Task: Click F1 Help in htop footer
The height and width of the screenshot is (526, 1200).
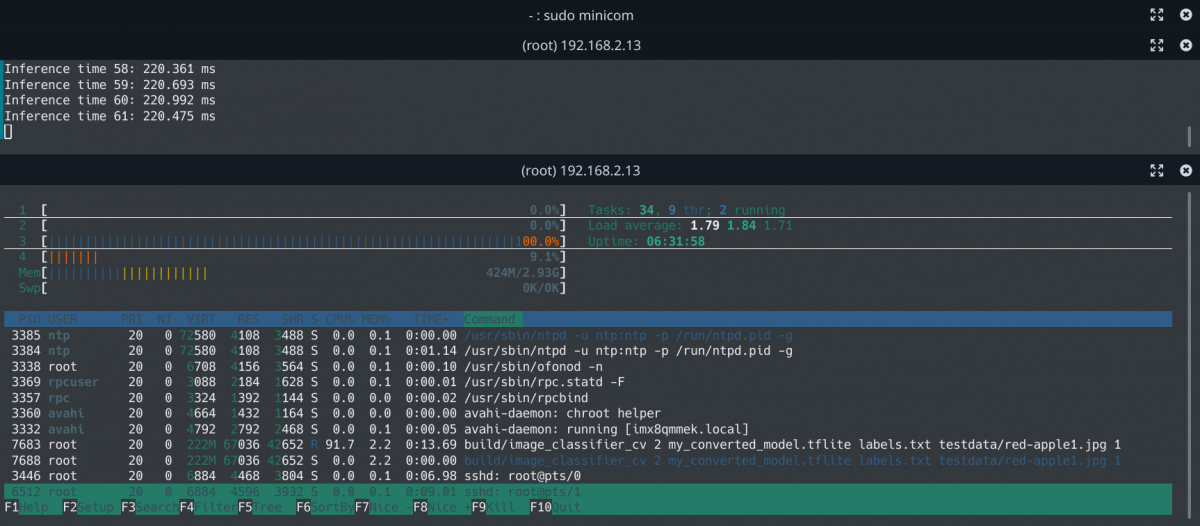Action: (27, 507)
